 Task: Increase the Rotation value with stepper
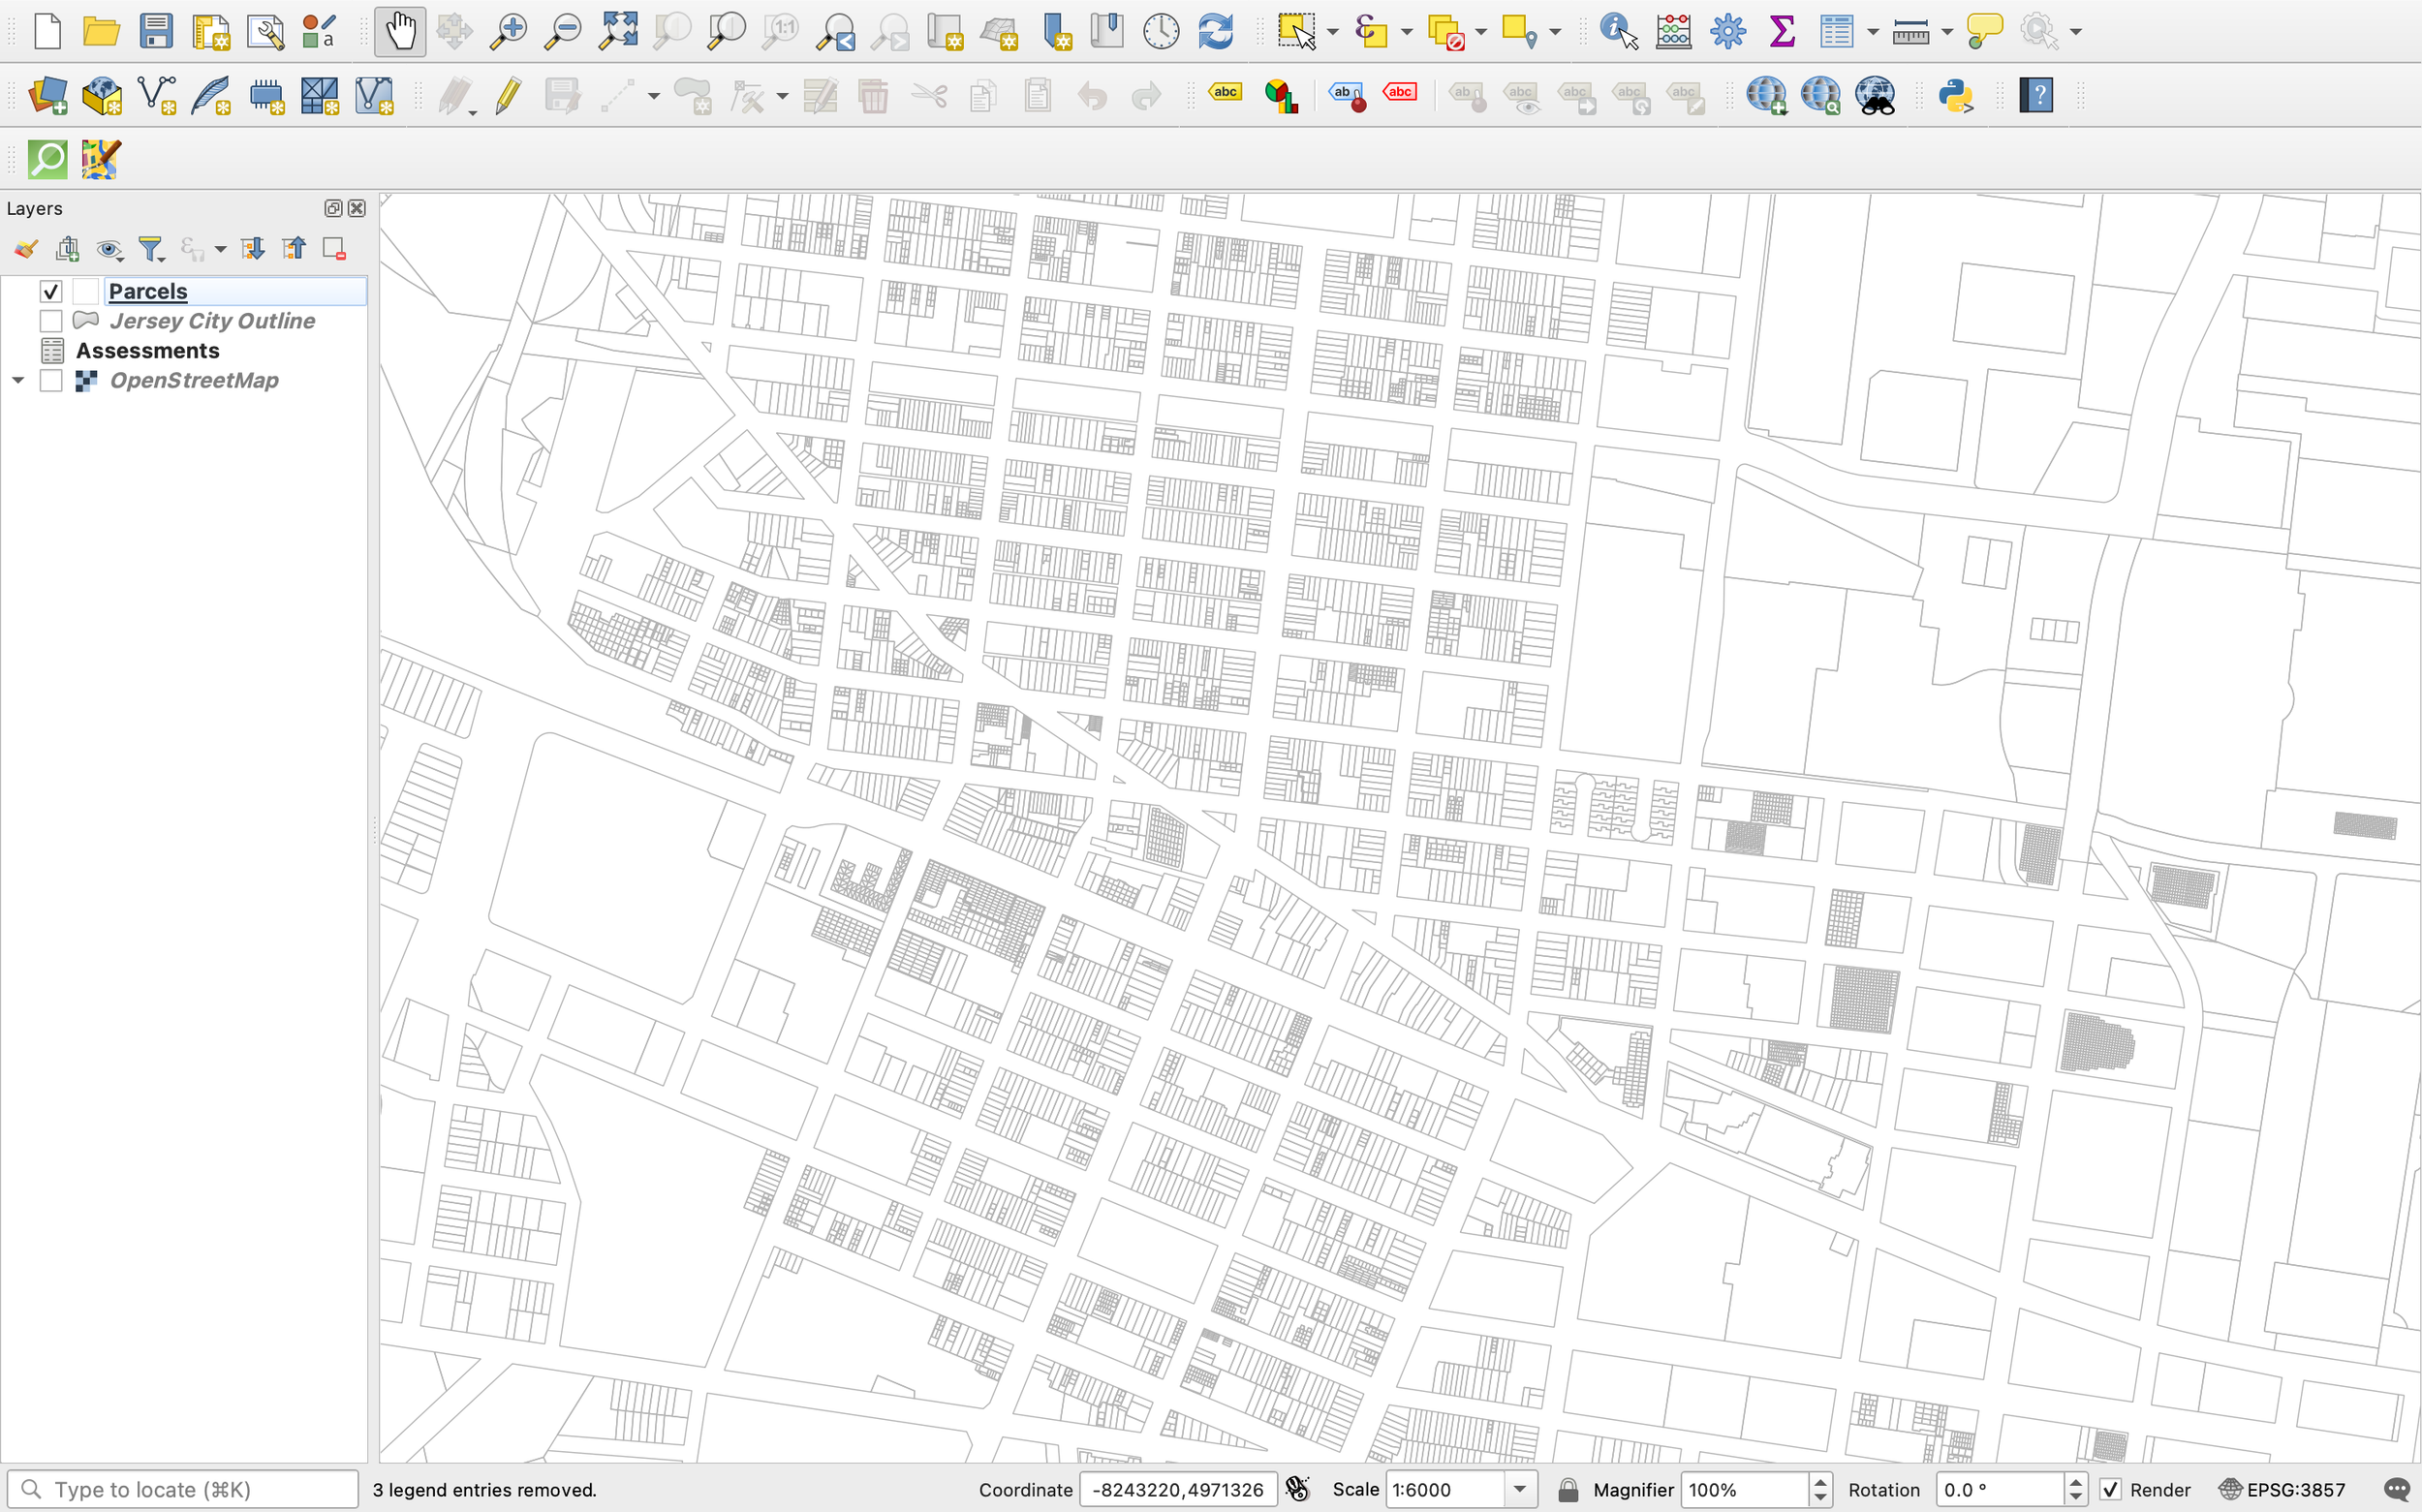(x=2075, y=1482)
